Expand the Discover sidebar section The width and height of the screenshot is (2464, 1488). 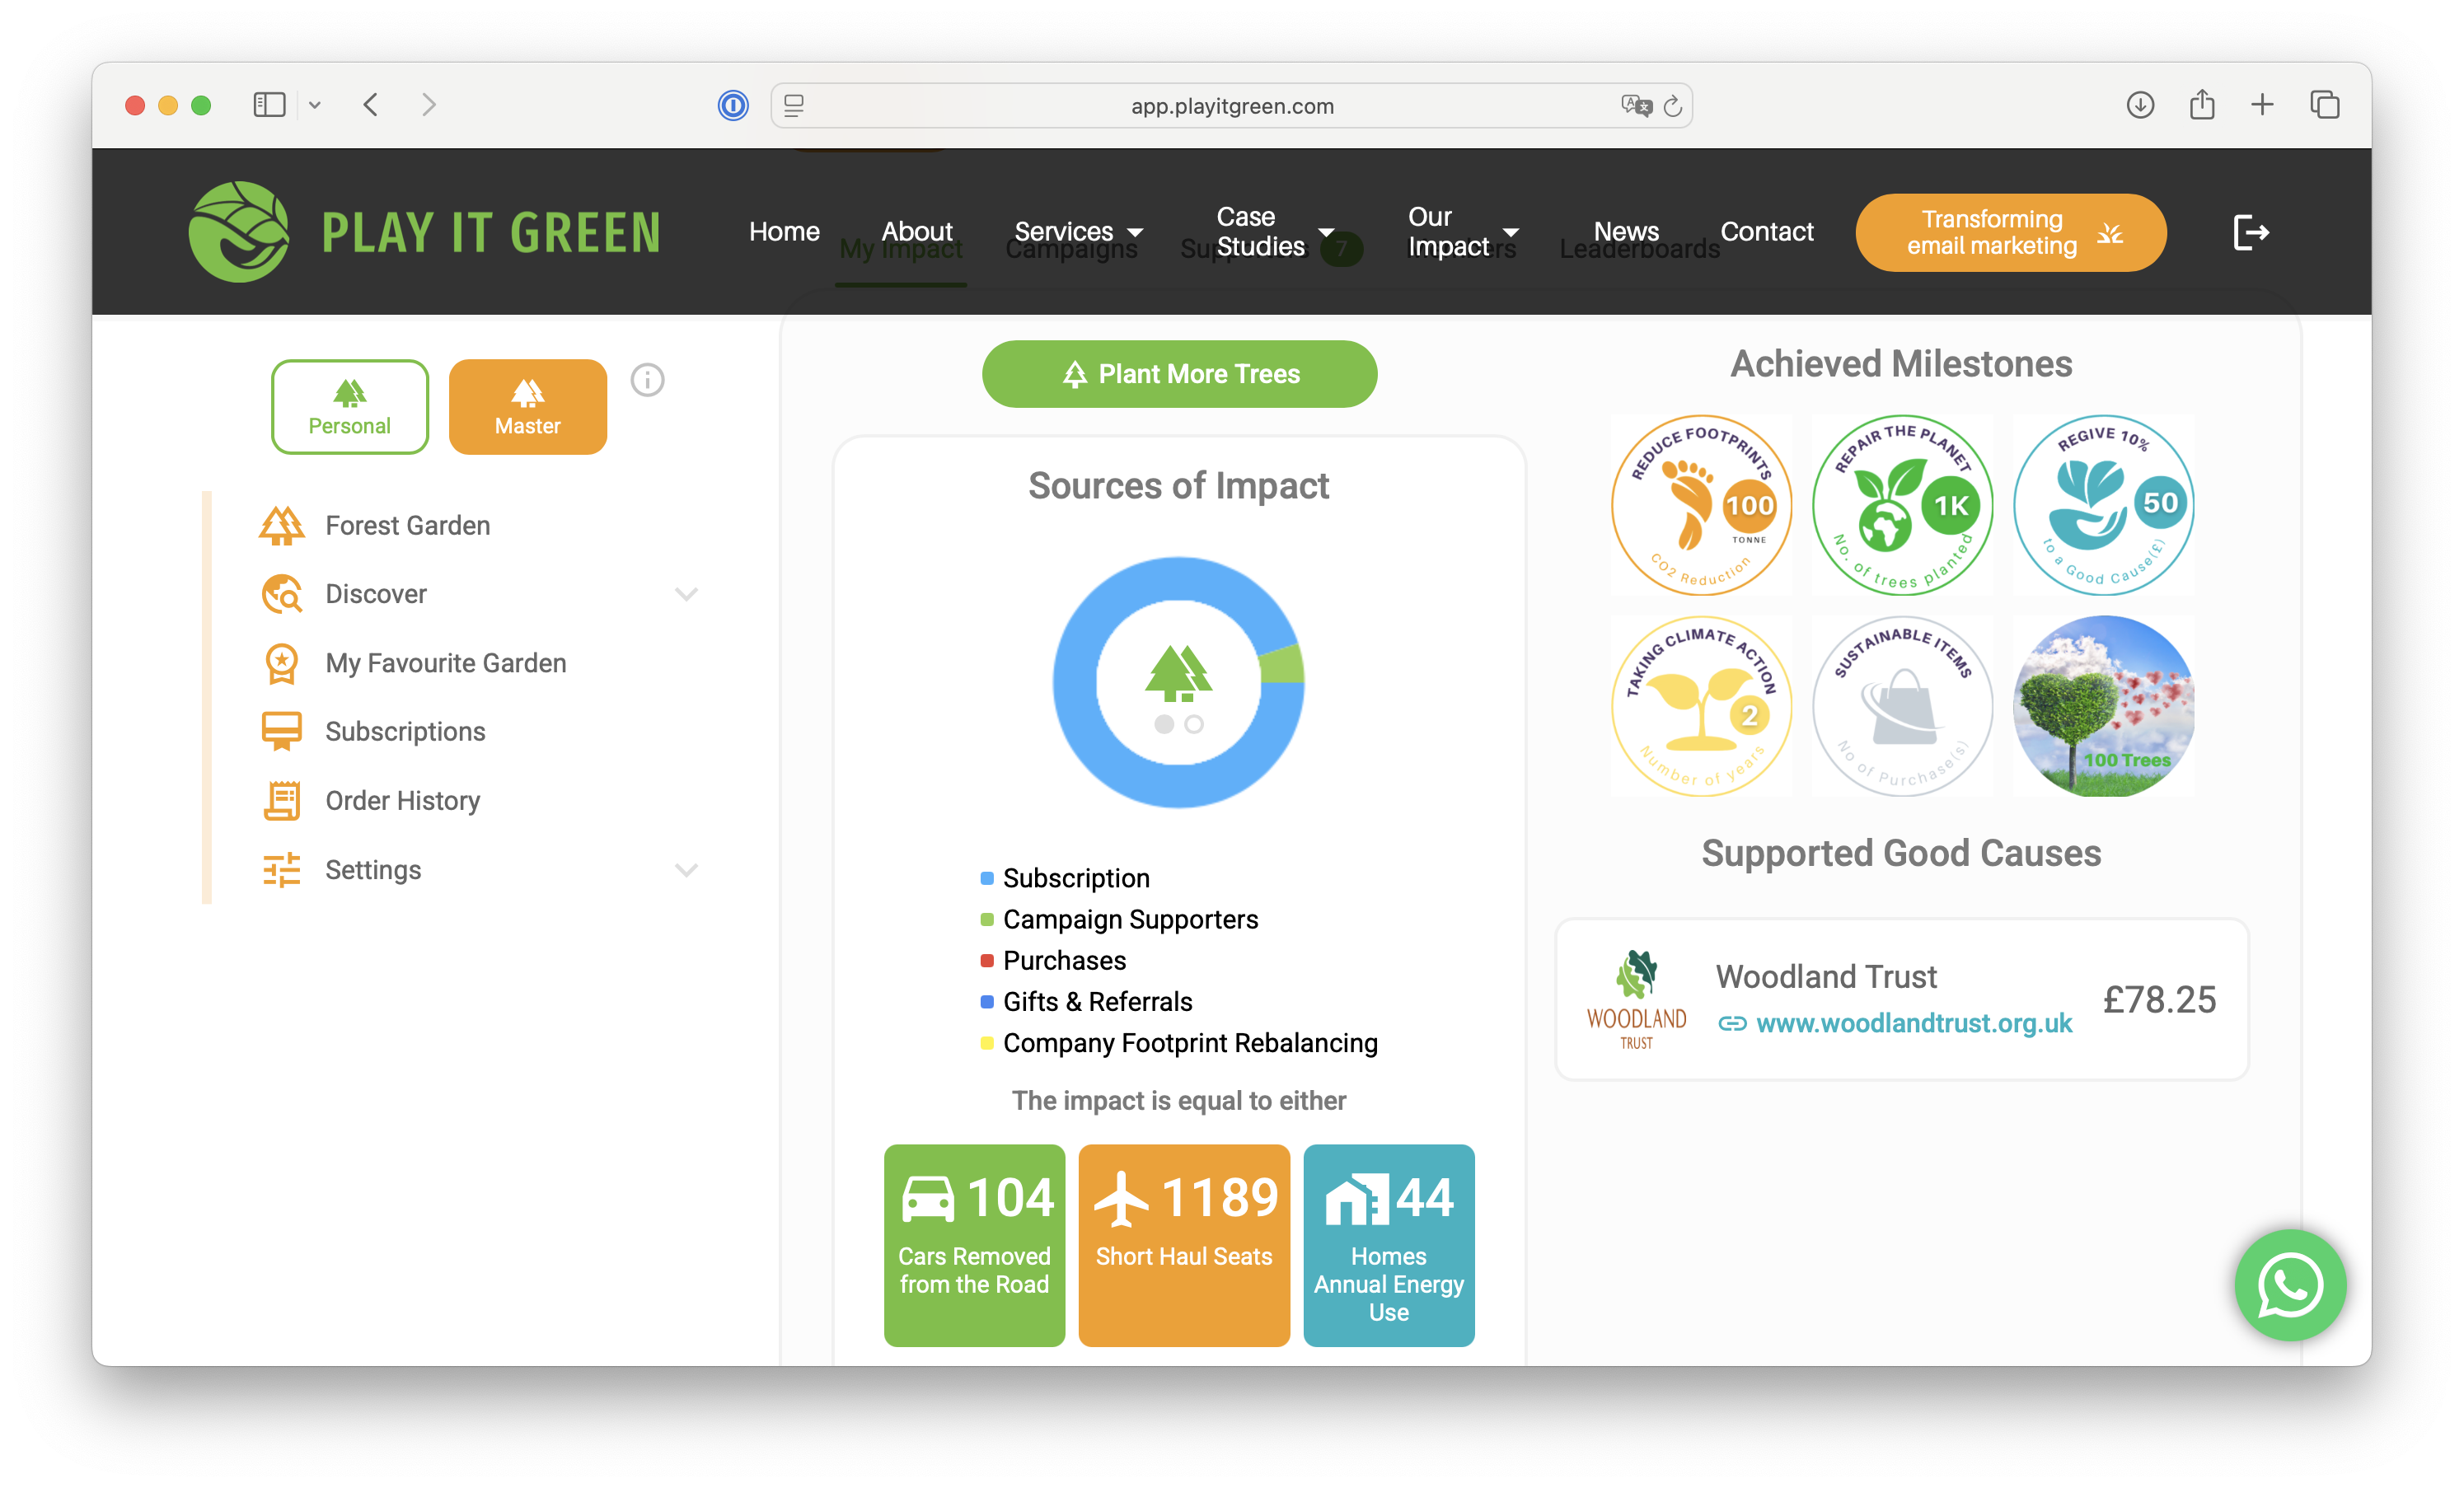point(687,593)
